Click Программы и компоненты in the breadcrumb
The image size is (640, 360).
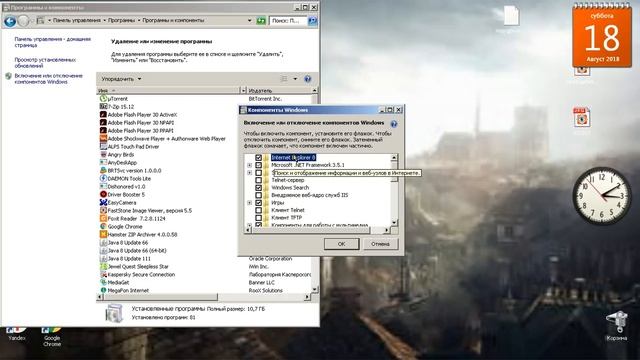coord(173,20)
